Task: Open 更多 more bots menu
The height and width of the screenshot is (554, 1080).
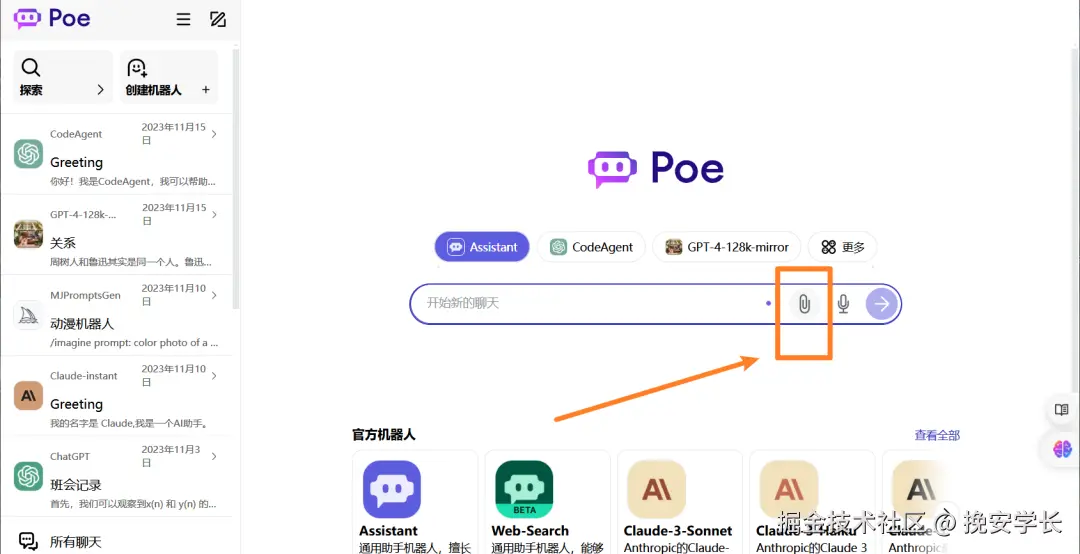Action: (x=842, y=247)
